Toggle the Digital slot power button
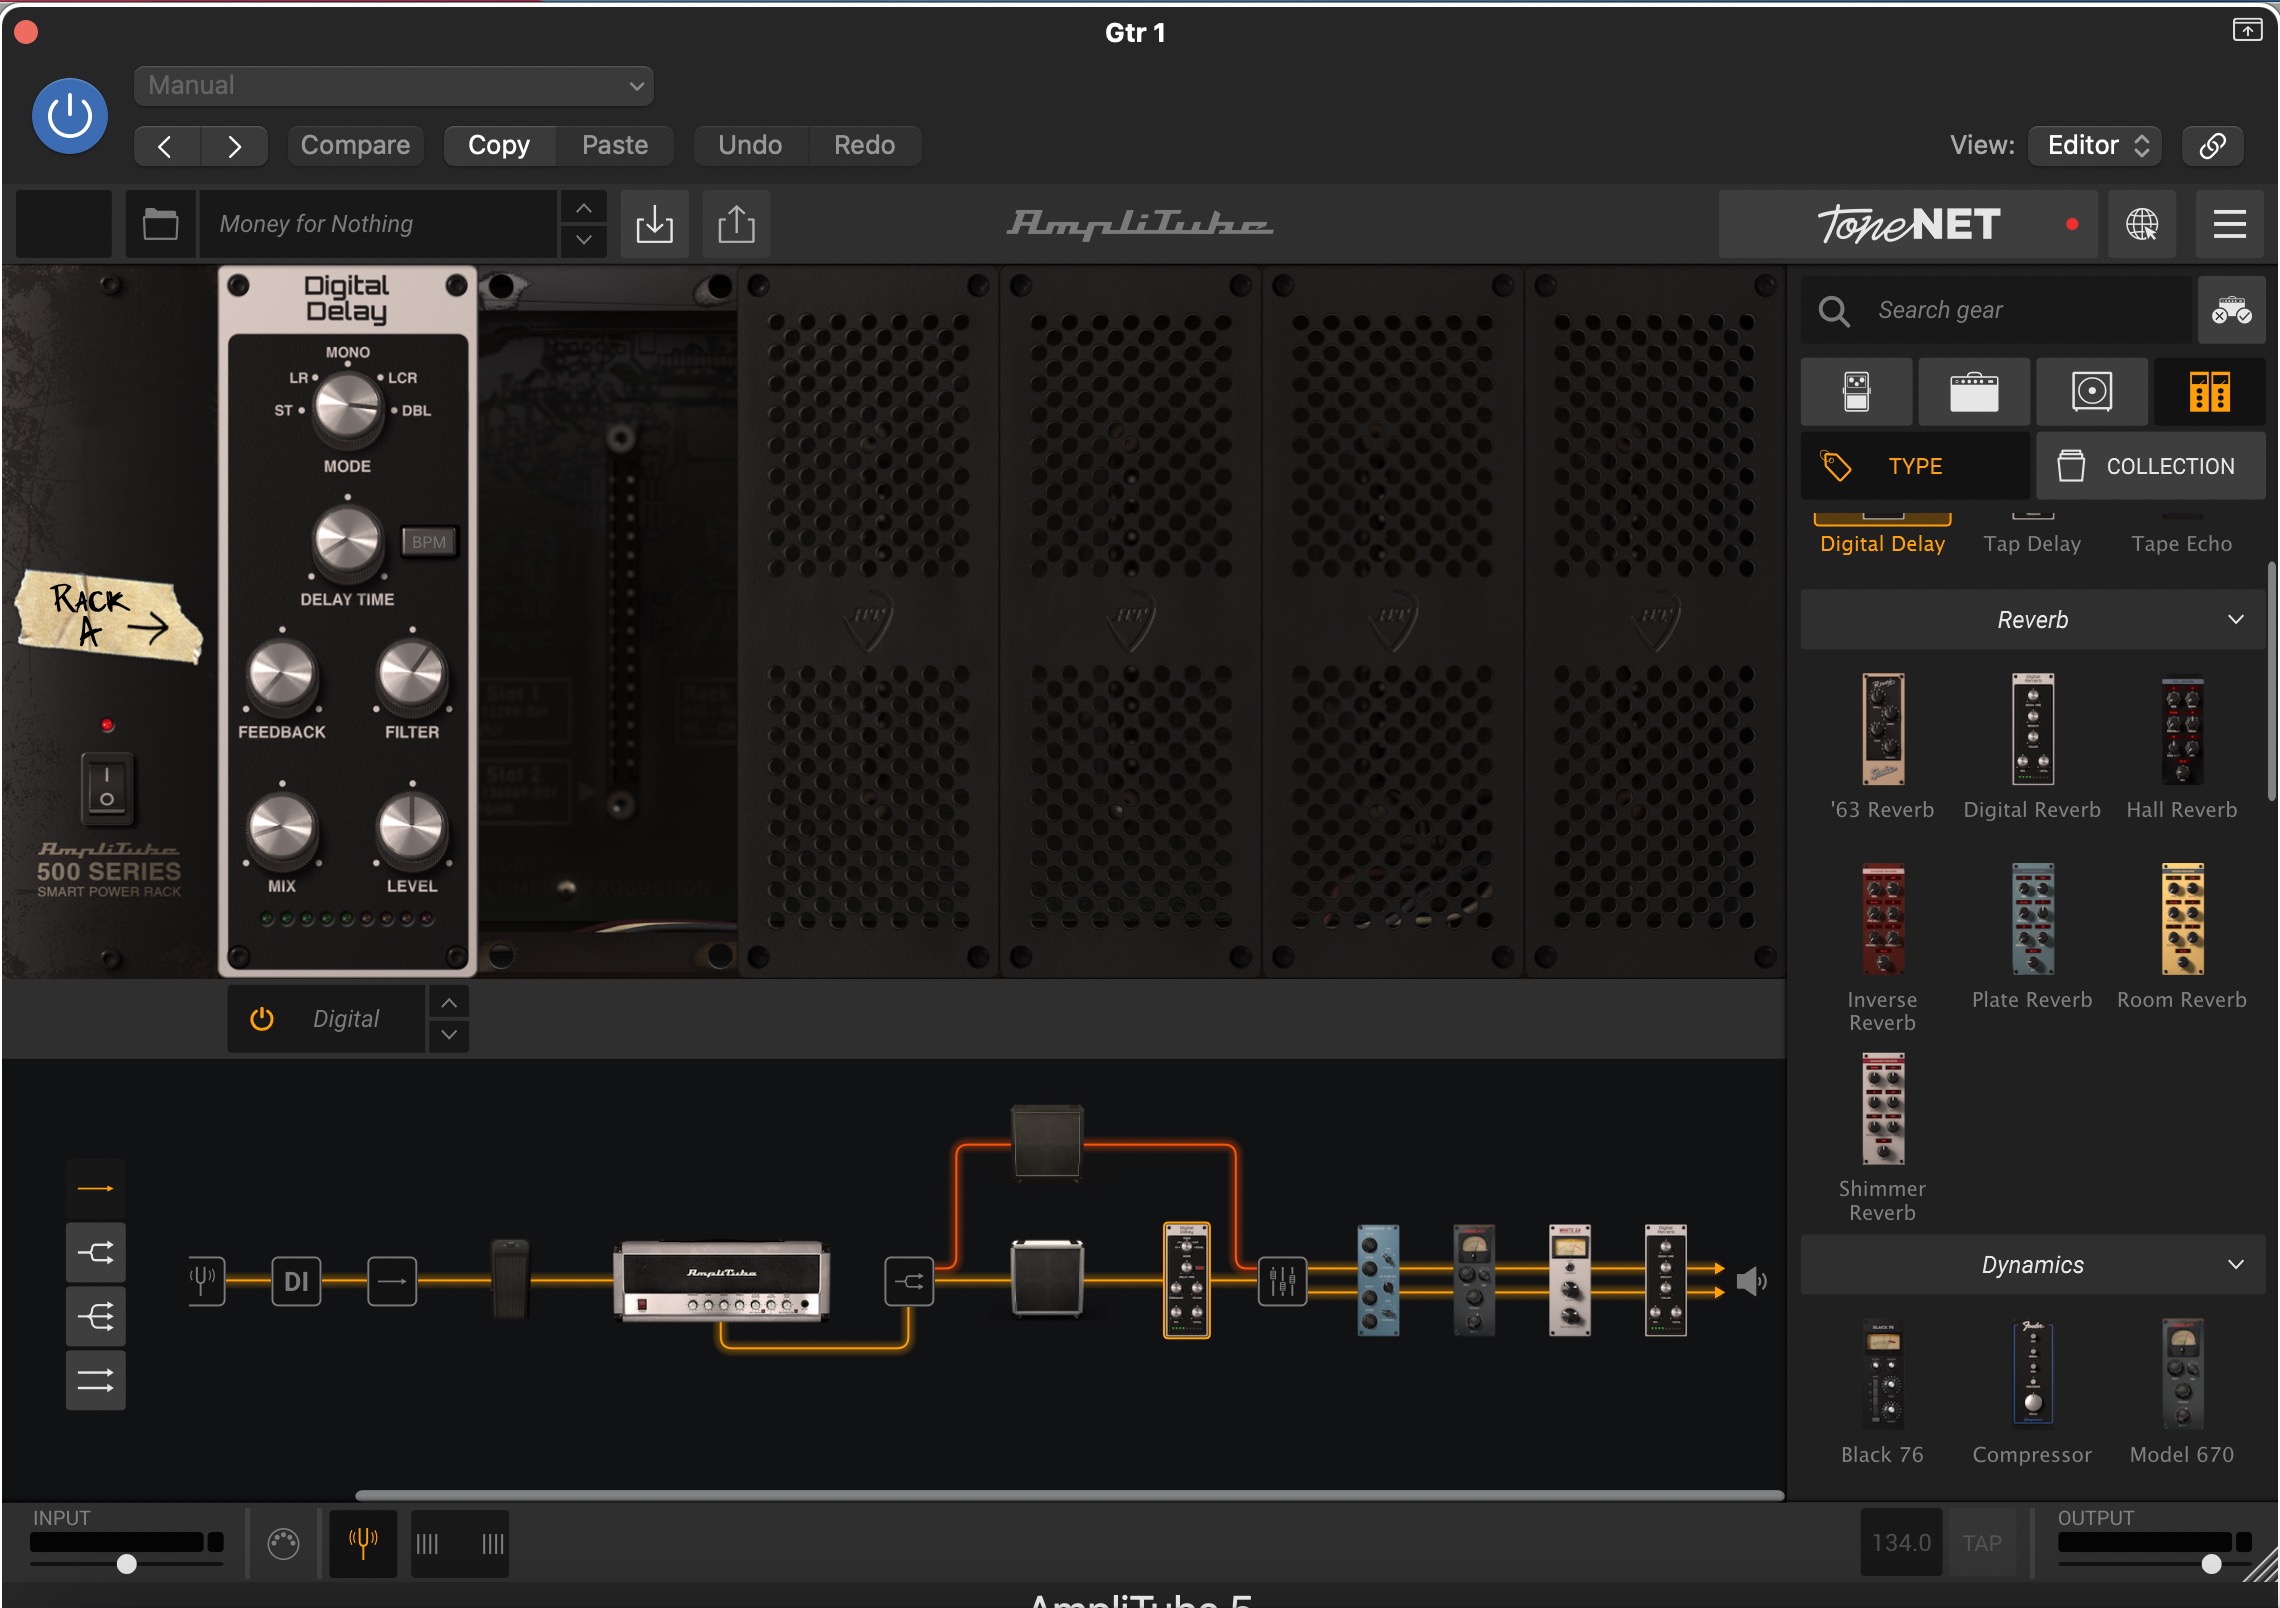 262,1019
